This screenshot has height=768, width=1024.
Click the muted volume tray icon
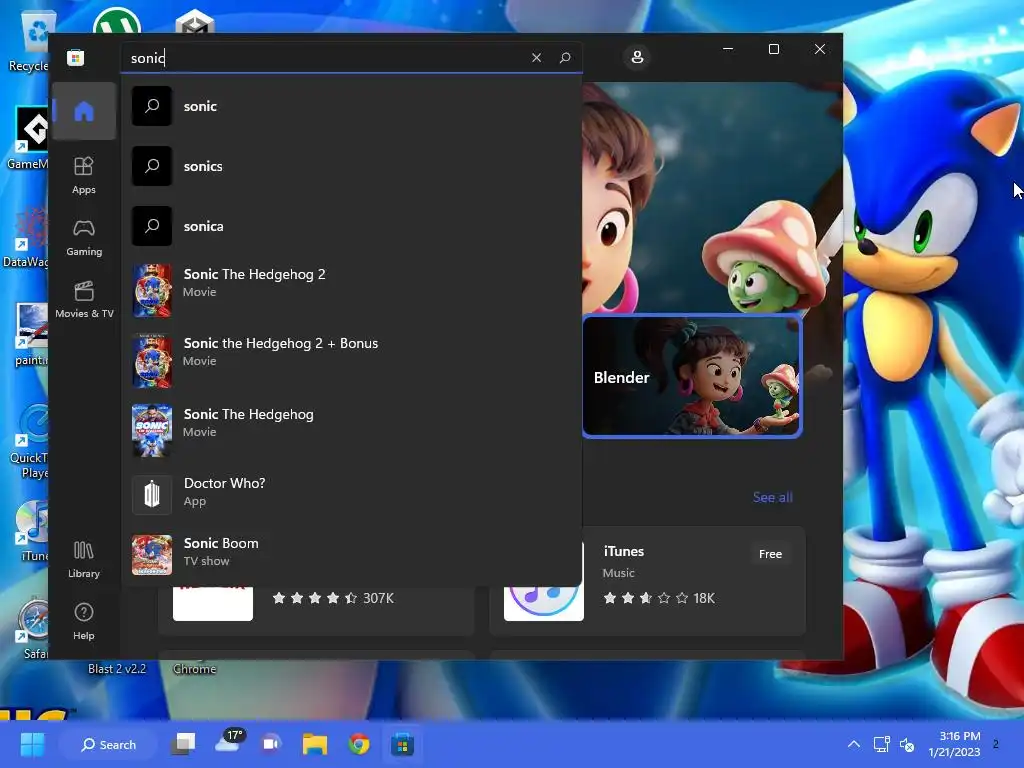pyautogui.click(x=907, y=744)
